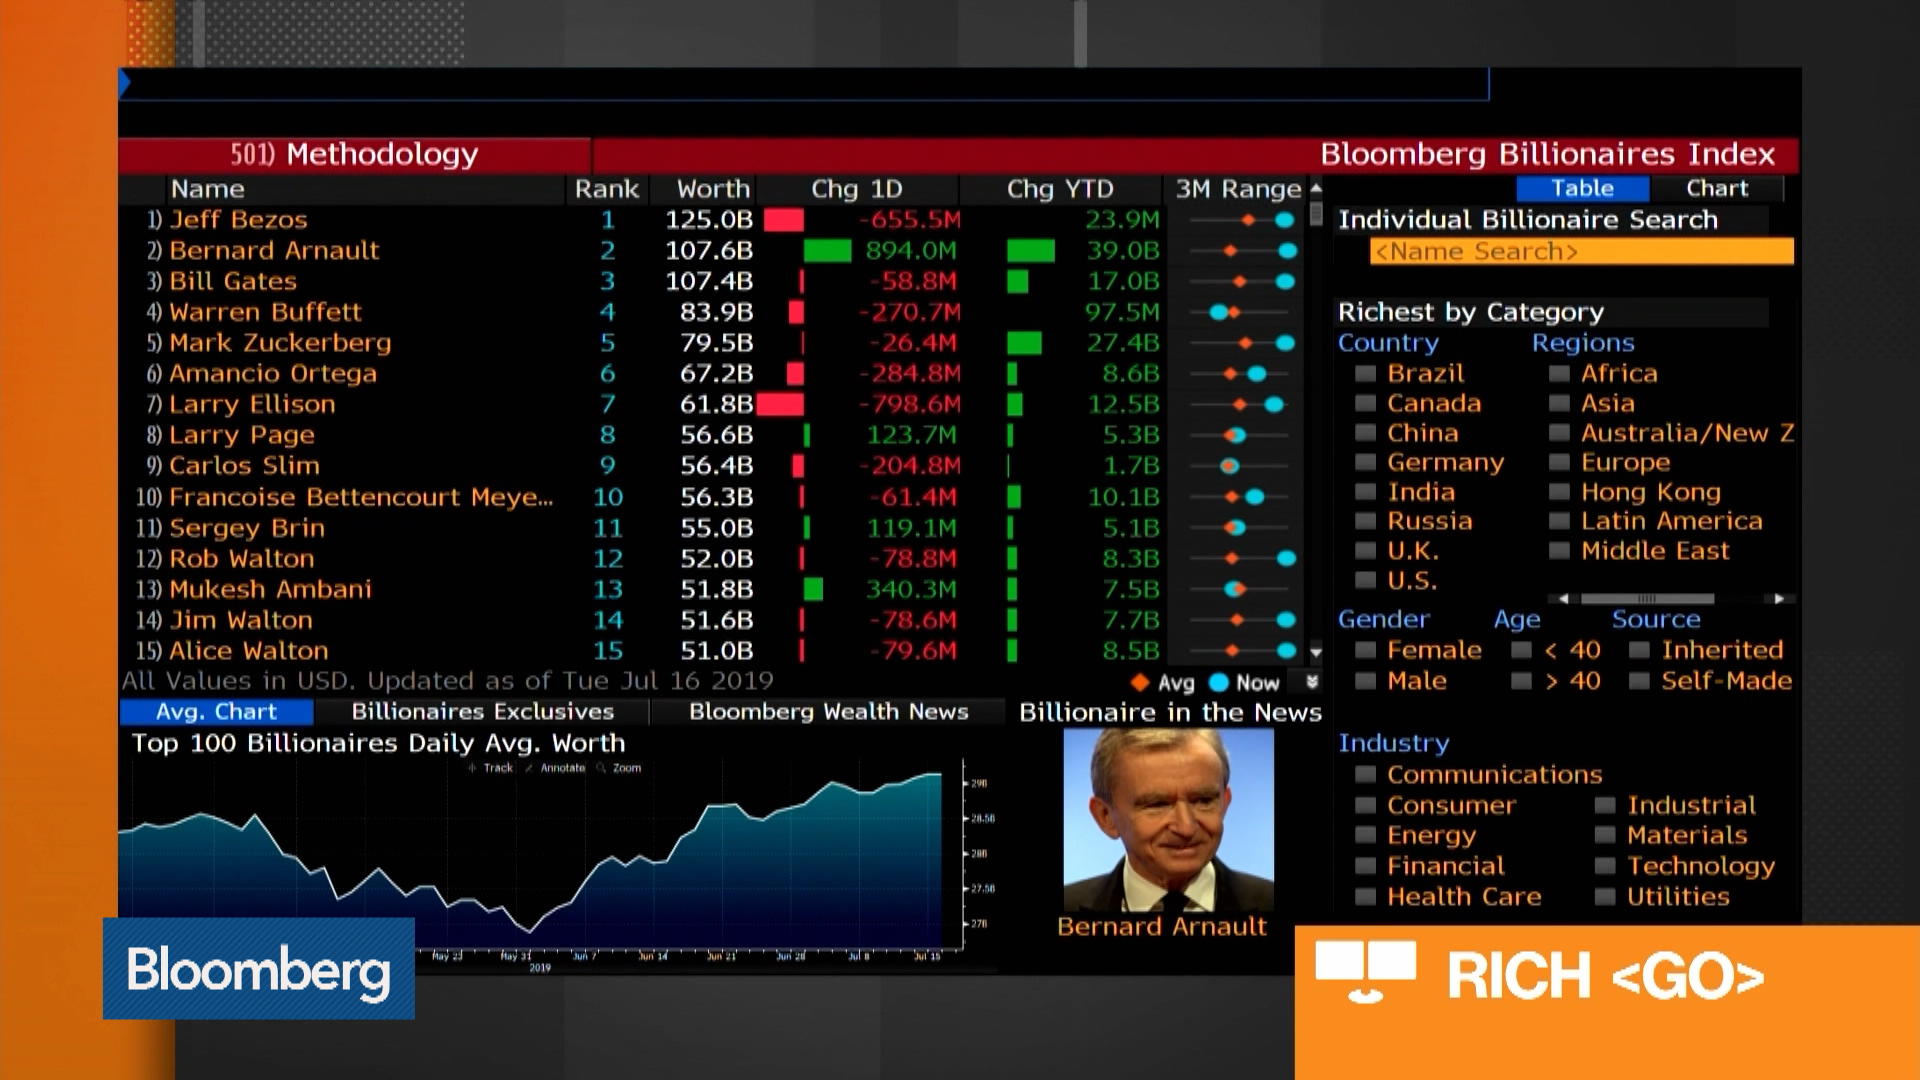Sort by the Chg YTD column header
This screenshot has height=1080, width=1920.
click(x=1059, y=189)
